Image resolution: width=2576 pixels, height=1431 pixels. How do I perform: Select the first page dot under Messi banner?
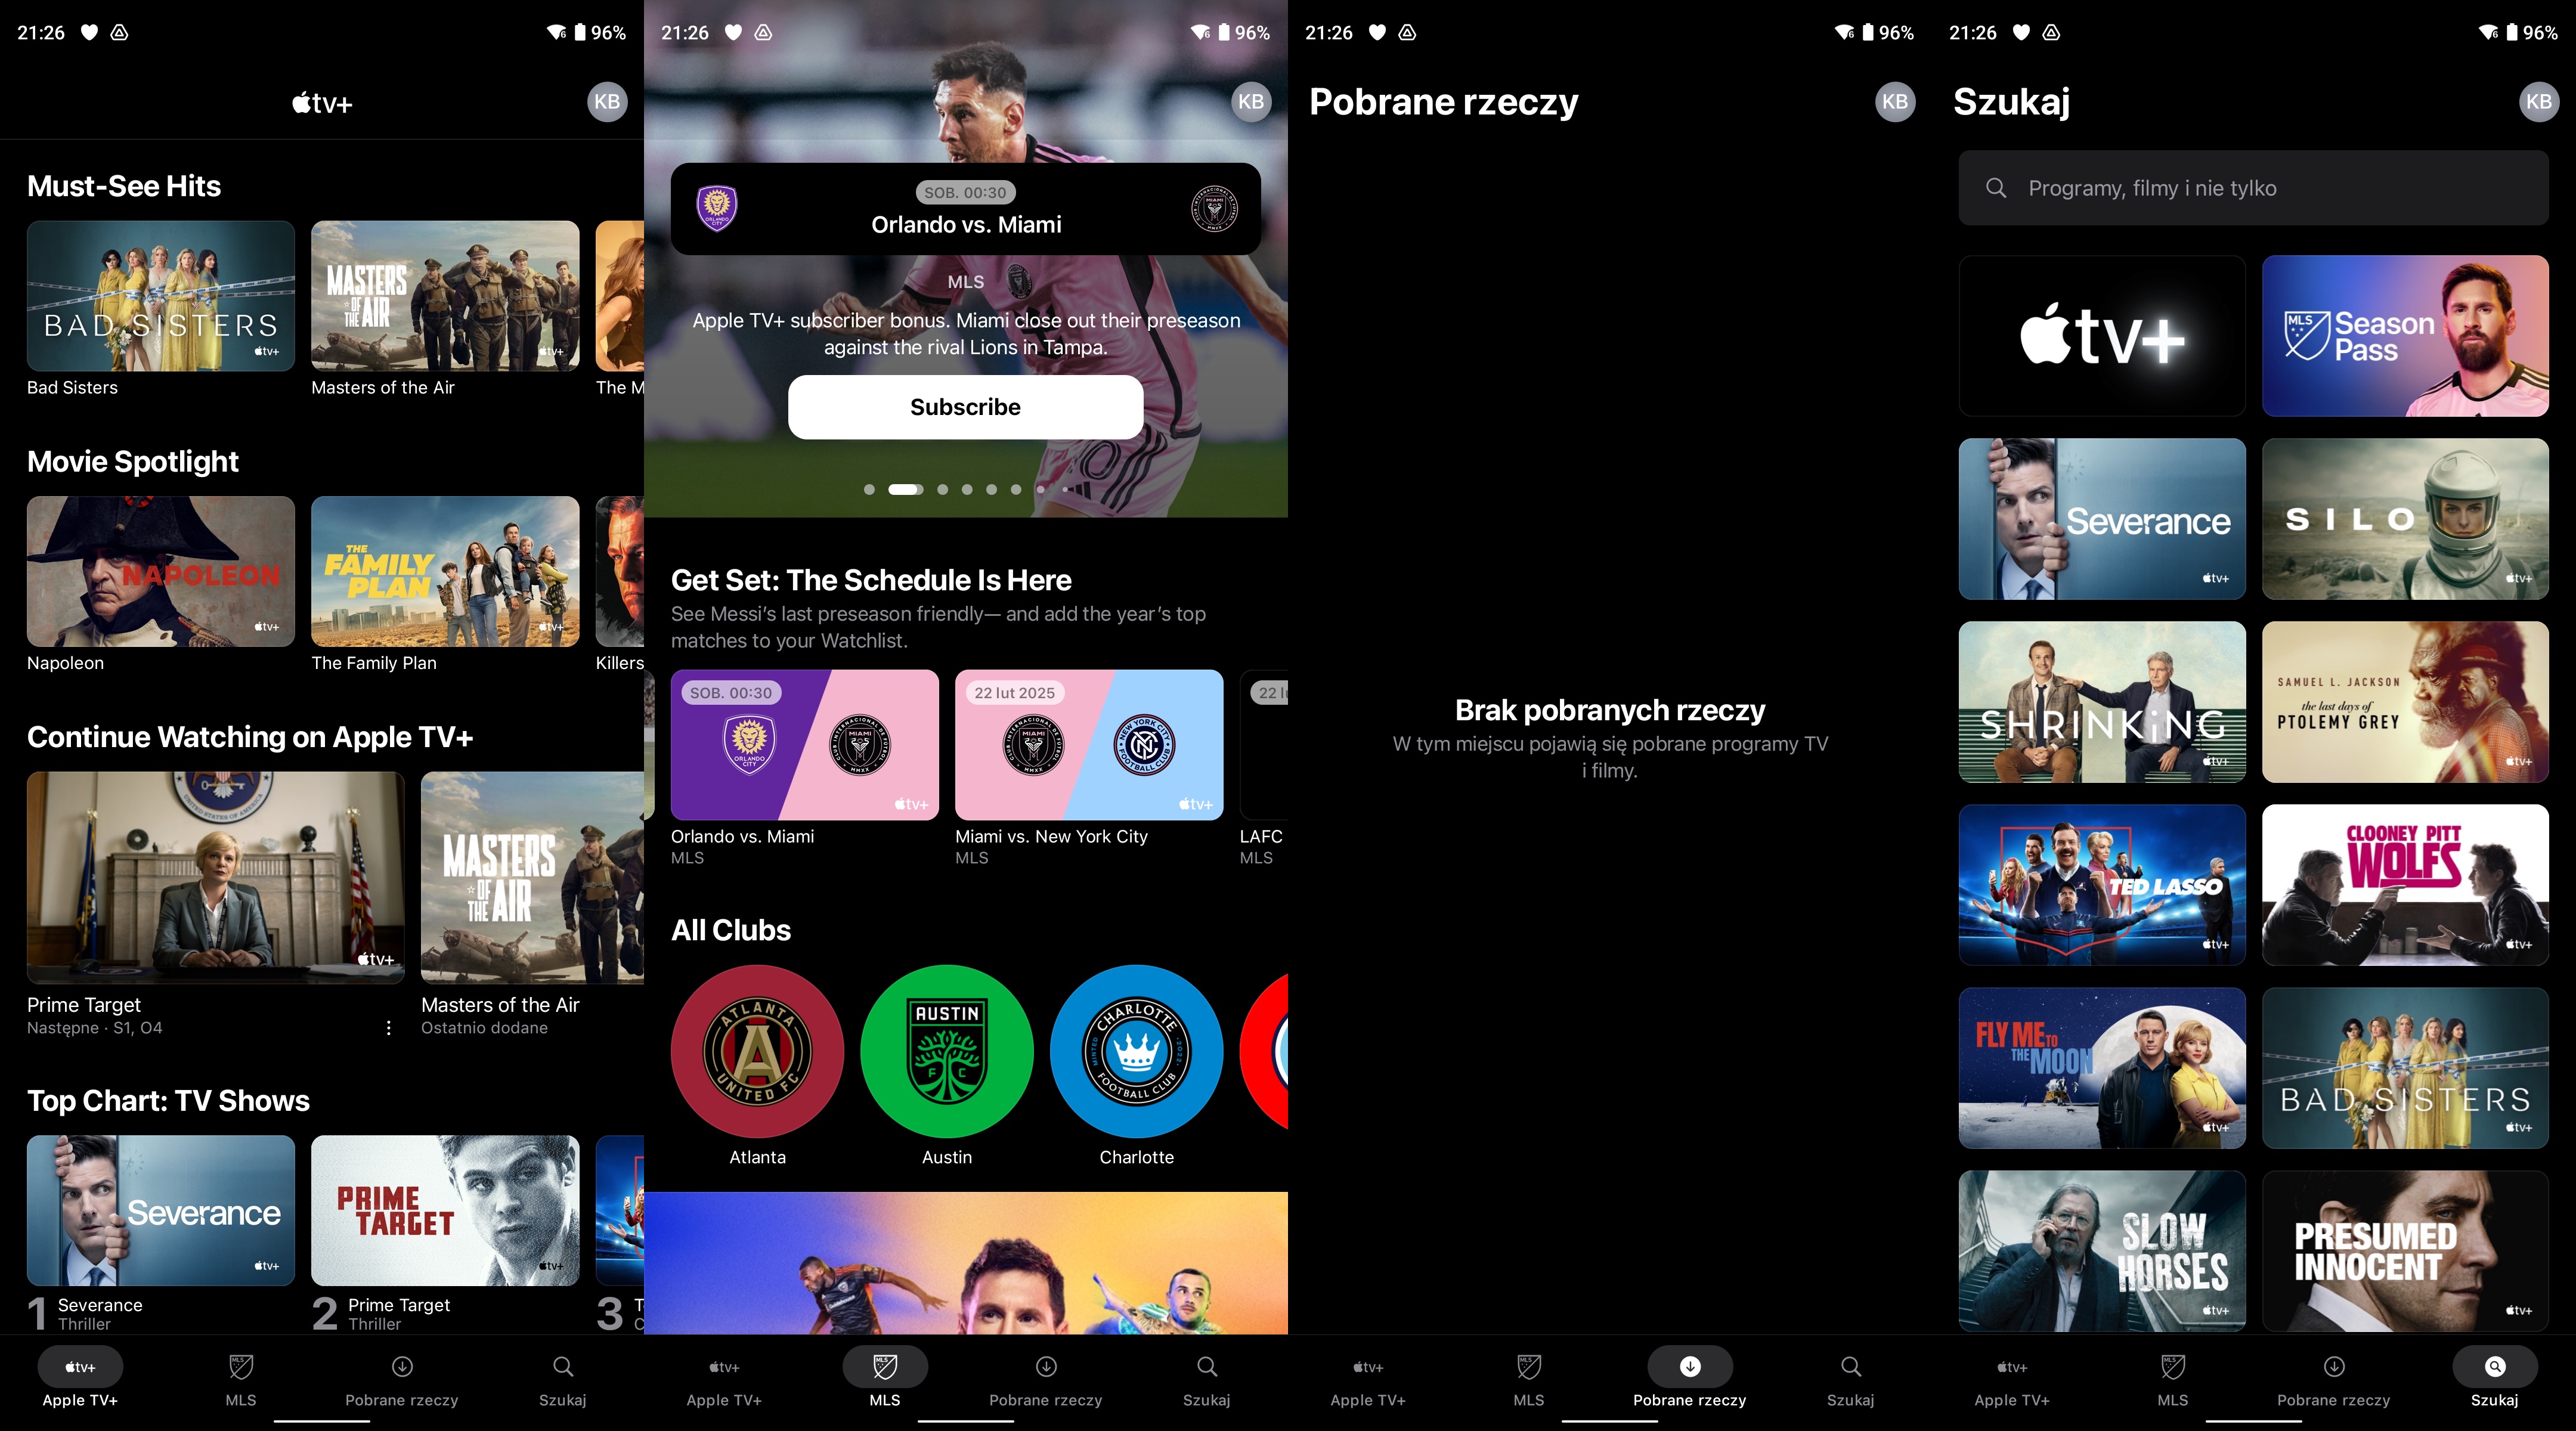click(x=868, y=490)
